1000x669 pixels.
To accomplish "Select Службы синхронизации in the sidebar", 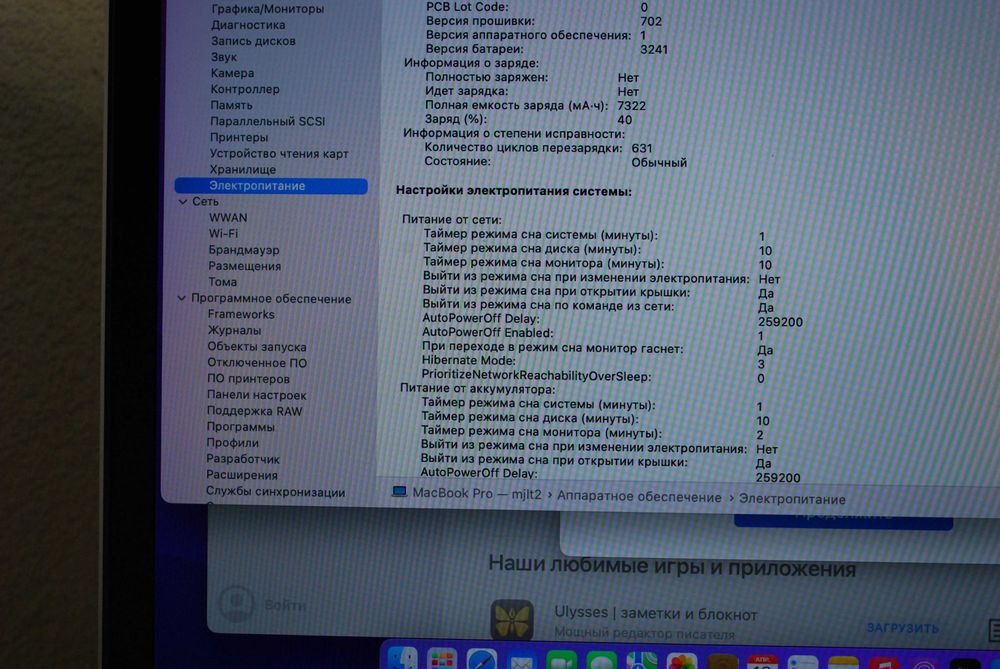I will pos(276,492).
